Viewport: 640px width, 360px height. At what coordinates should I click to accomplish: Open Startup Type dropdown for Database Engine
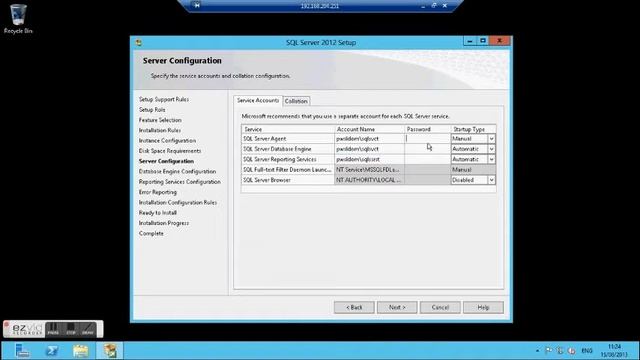pyautogui.click(x=491, y=149)
